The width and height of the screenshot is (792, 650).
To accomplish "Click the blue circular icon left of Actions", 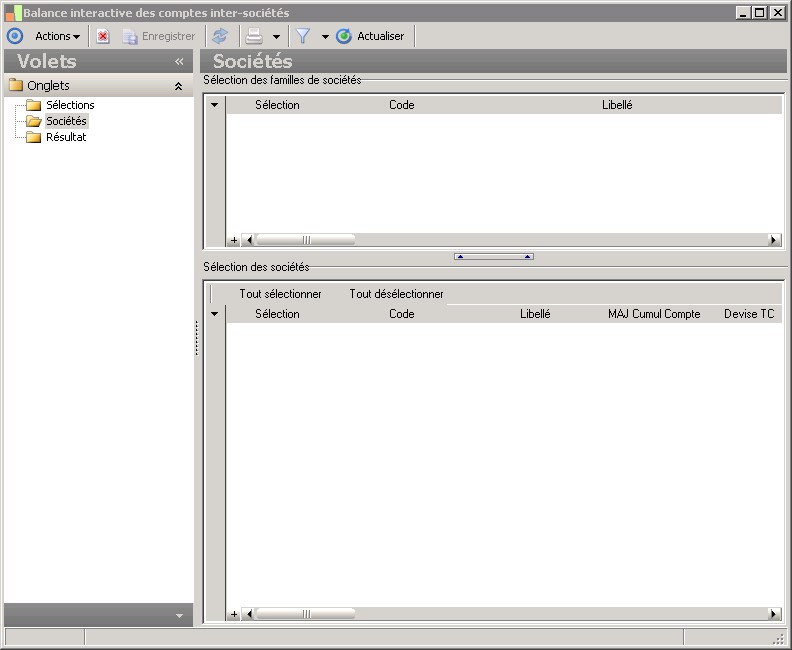I will pos(15,36).
